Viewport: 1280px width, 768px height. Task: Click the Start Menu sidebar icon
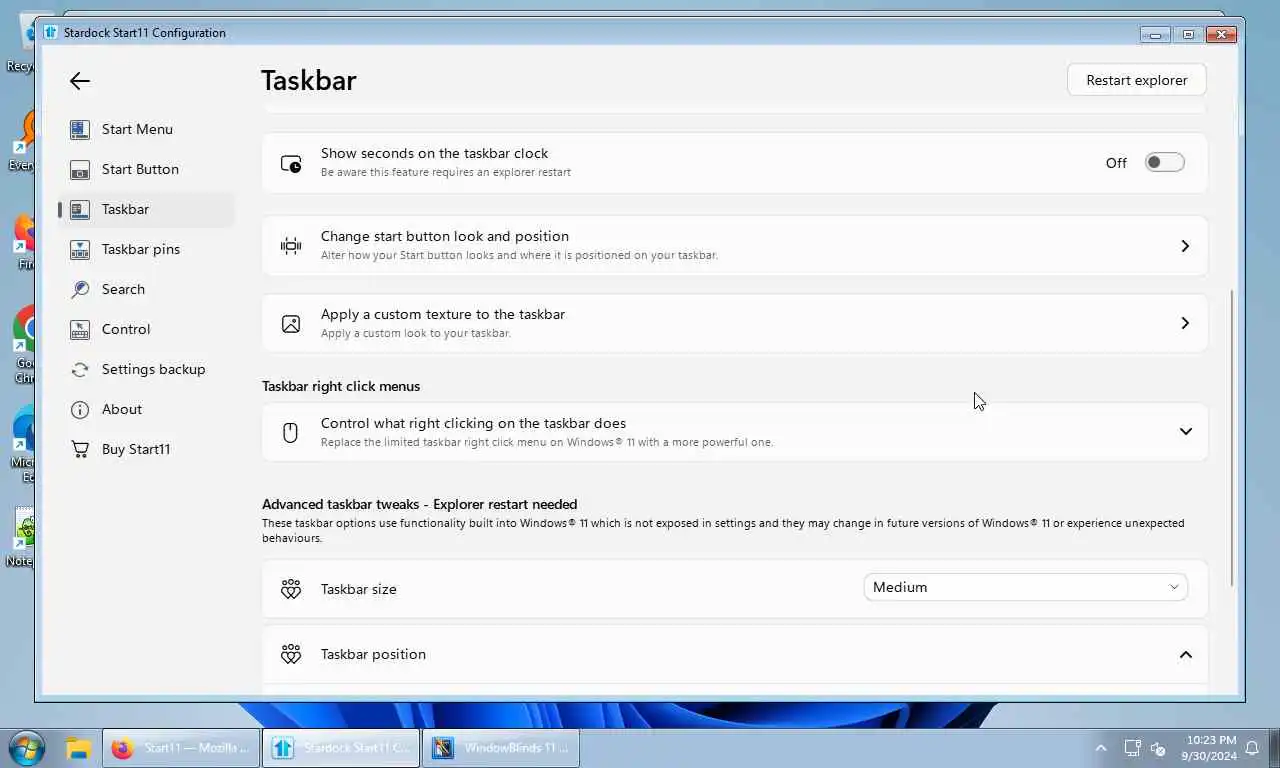80,129
